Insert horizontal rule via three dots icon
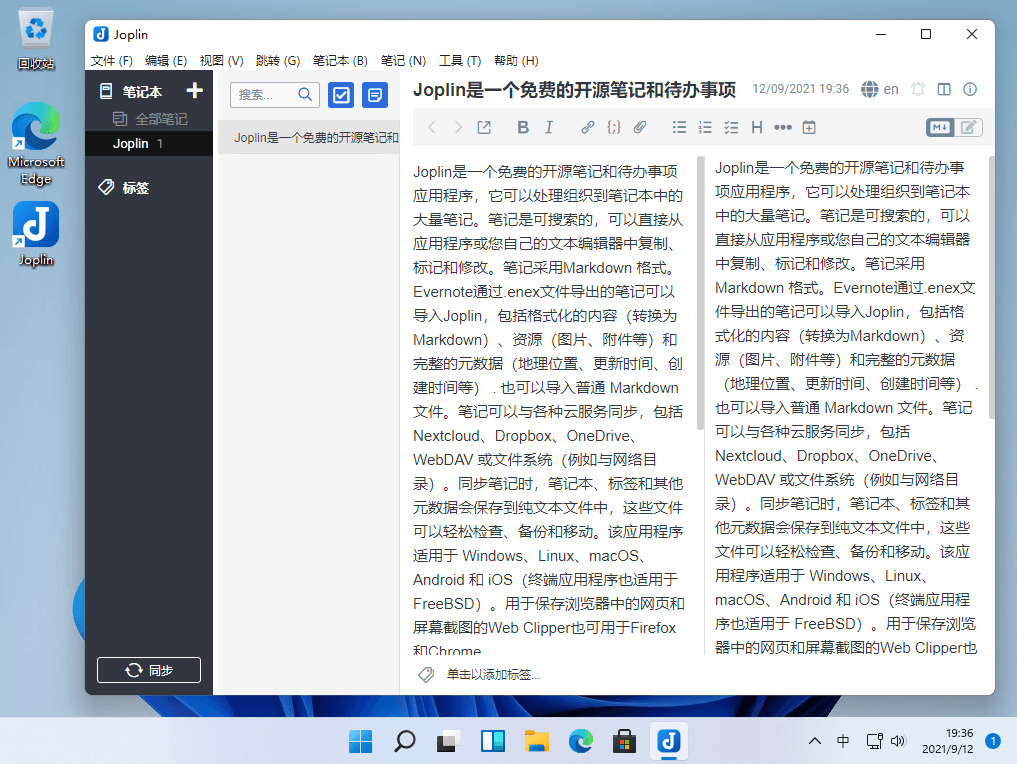 [x=783, y=127]
